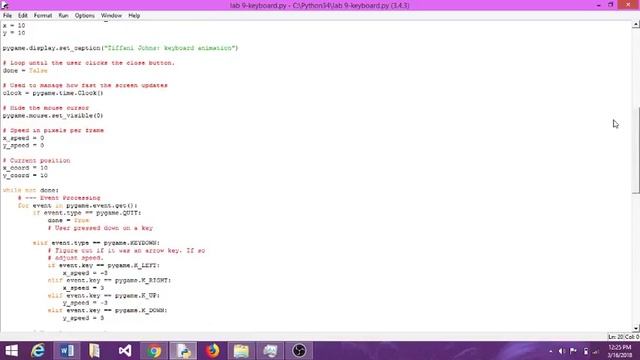640x360 pixels.
Task: Click the line 'x_speed = 0'
Action: pyautogui.click(x=23, y=138)
